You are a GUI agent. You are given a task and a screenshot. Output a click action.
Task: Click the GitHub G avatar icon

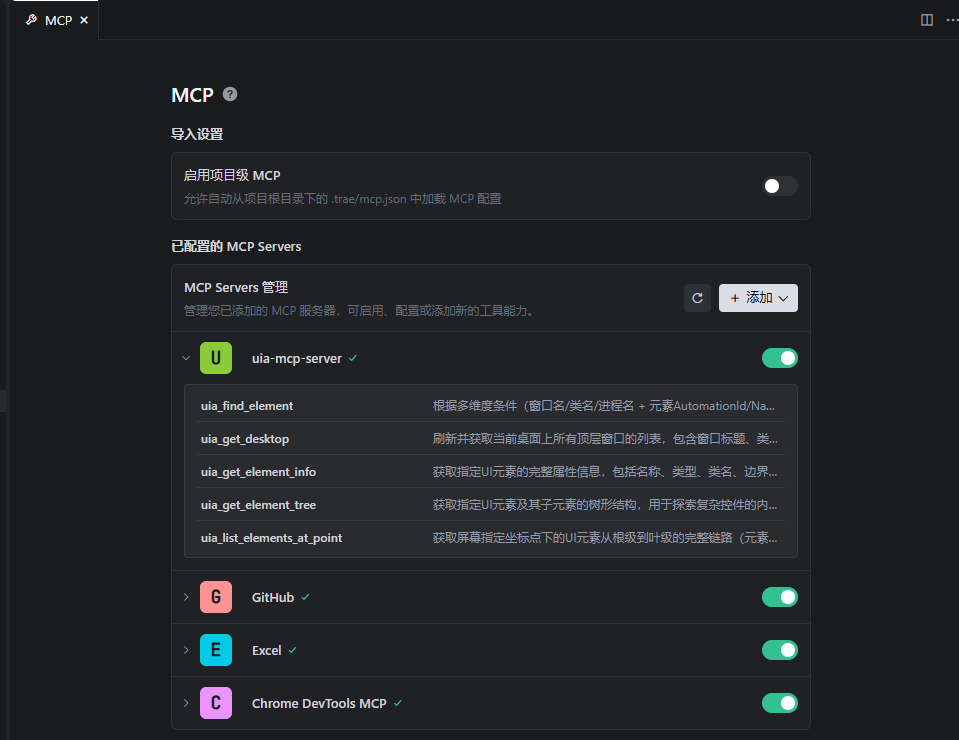pyautogui.click(x=216, y=597)
